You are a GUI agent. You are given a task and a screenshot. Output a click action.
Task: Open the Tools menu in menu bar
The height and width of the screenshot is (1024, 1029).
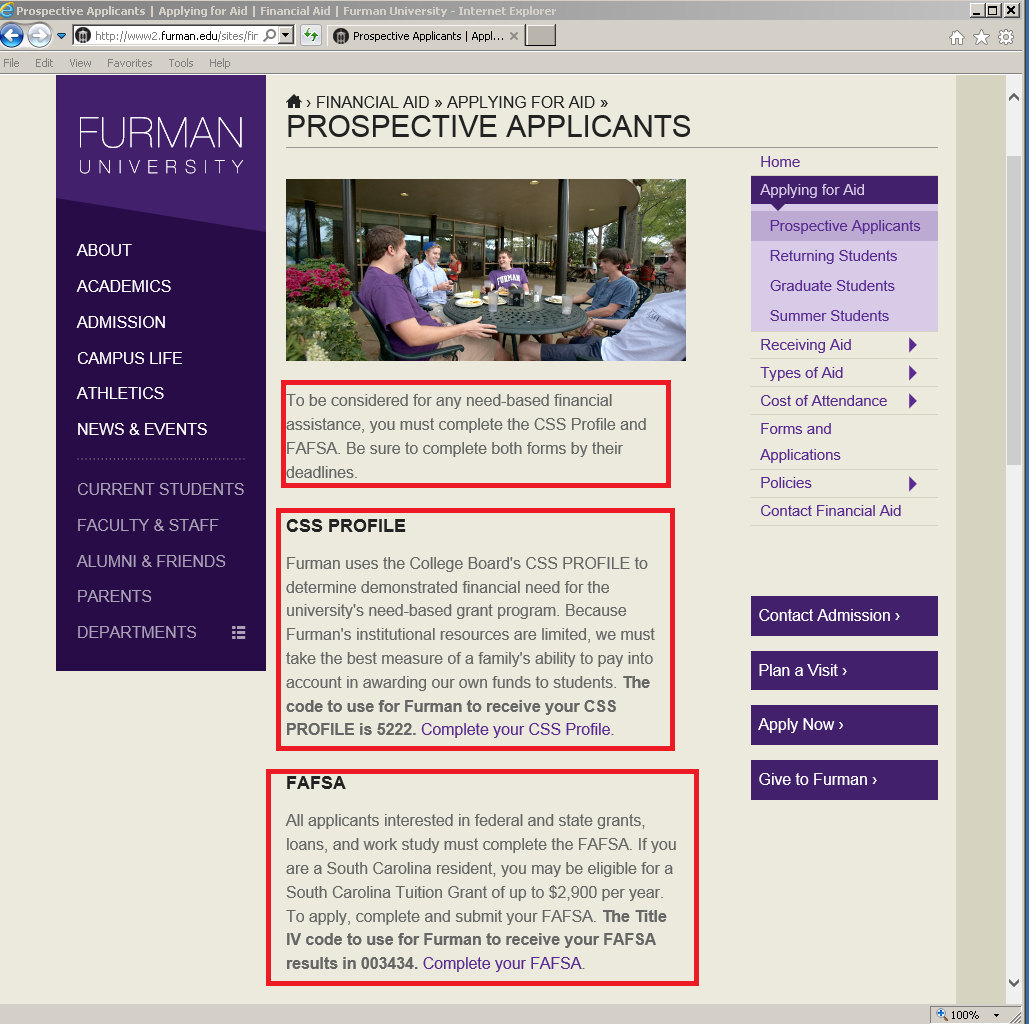pos(181,63)
